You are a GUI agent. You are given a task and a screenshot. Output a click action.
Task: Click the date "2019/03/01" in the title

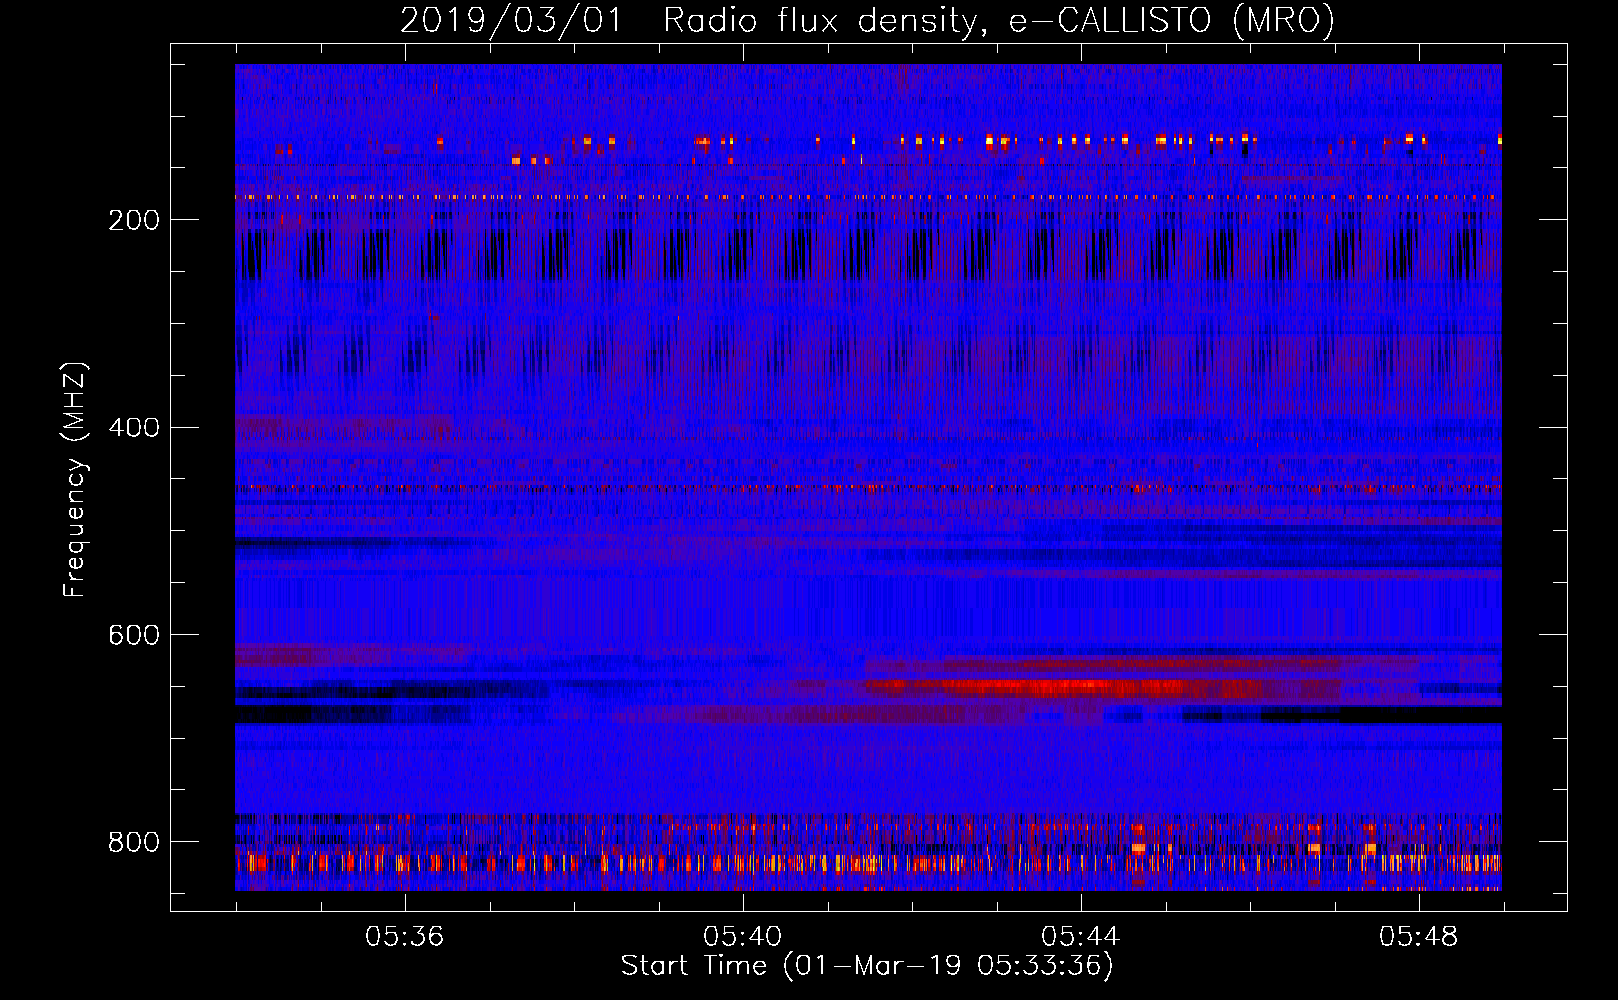[x=511, y=21]
